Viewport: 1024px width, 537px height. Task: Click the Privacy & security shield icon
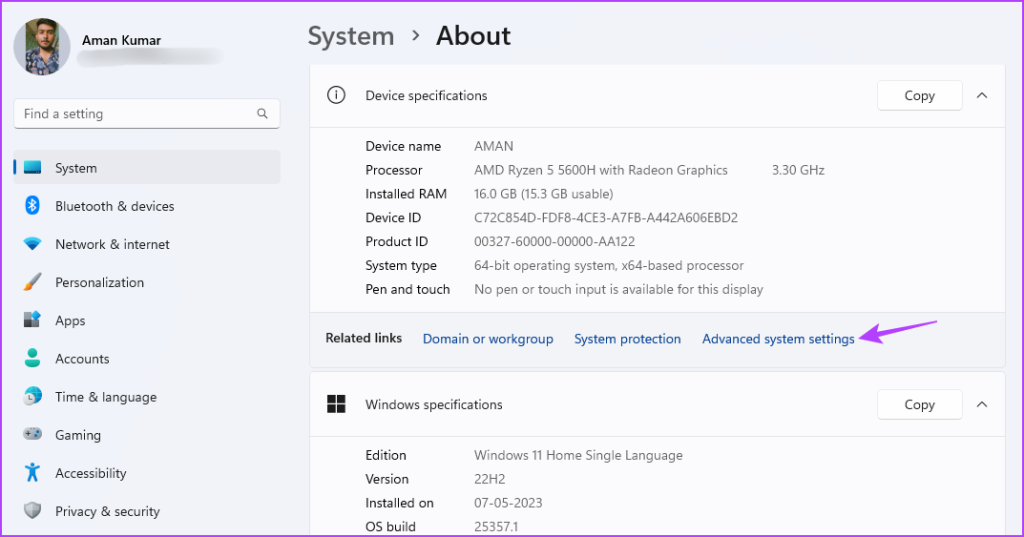[x=32, y=511]
